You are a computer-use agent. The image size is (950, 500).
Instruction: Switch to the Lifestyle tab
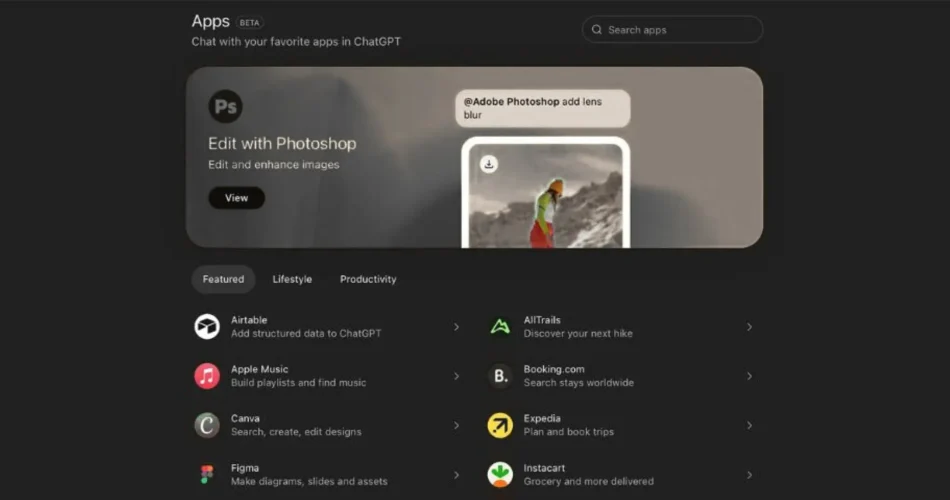point(292,279)
